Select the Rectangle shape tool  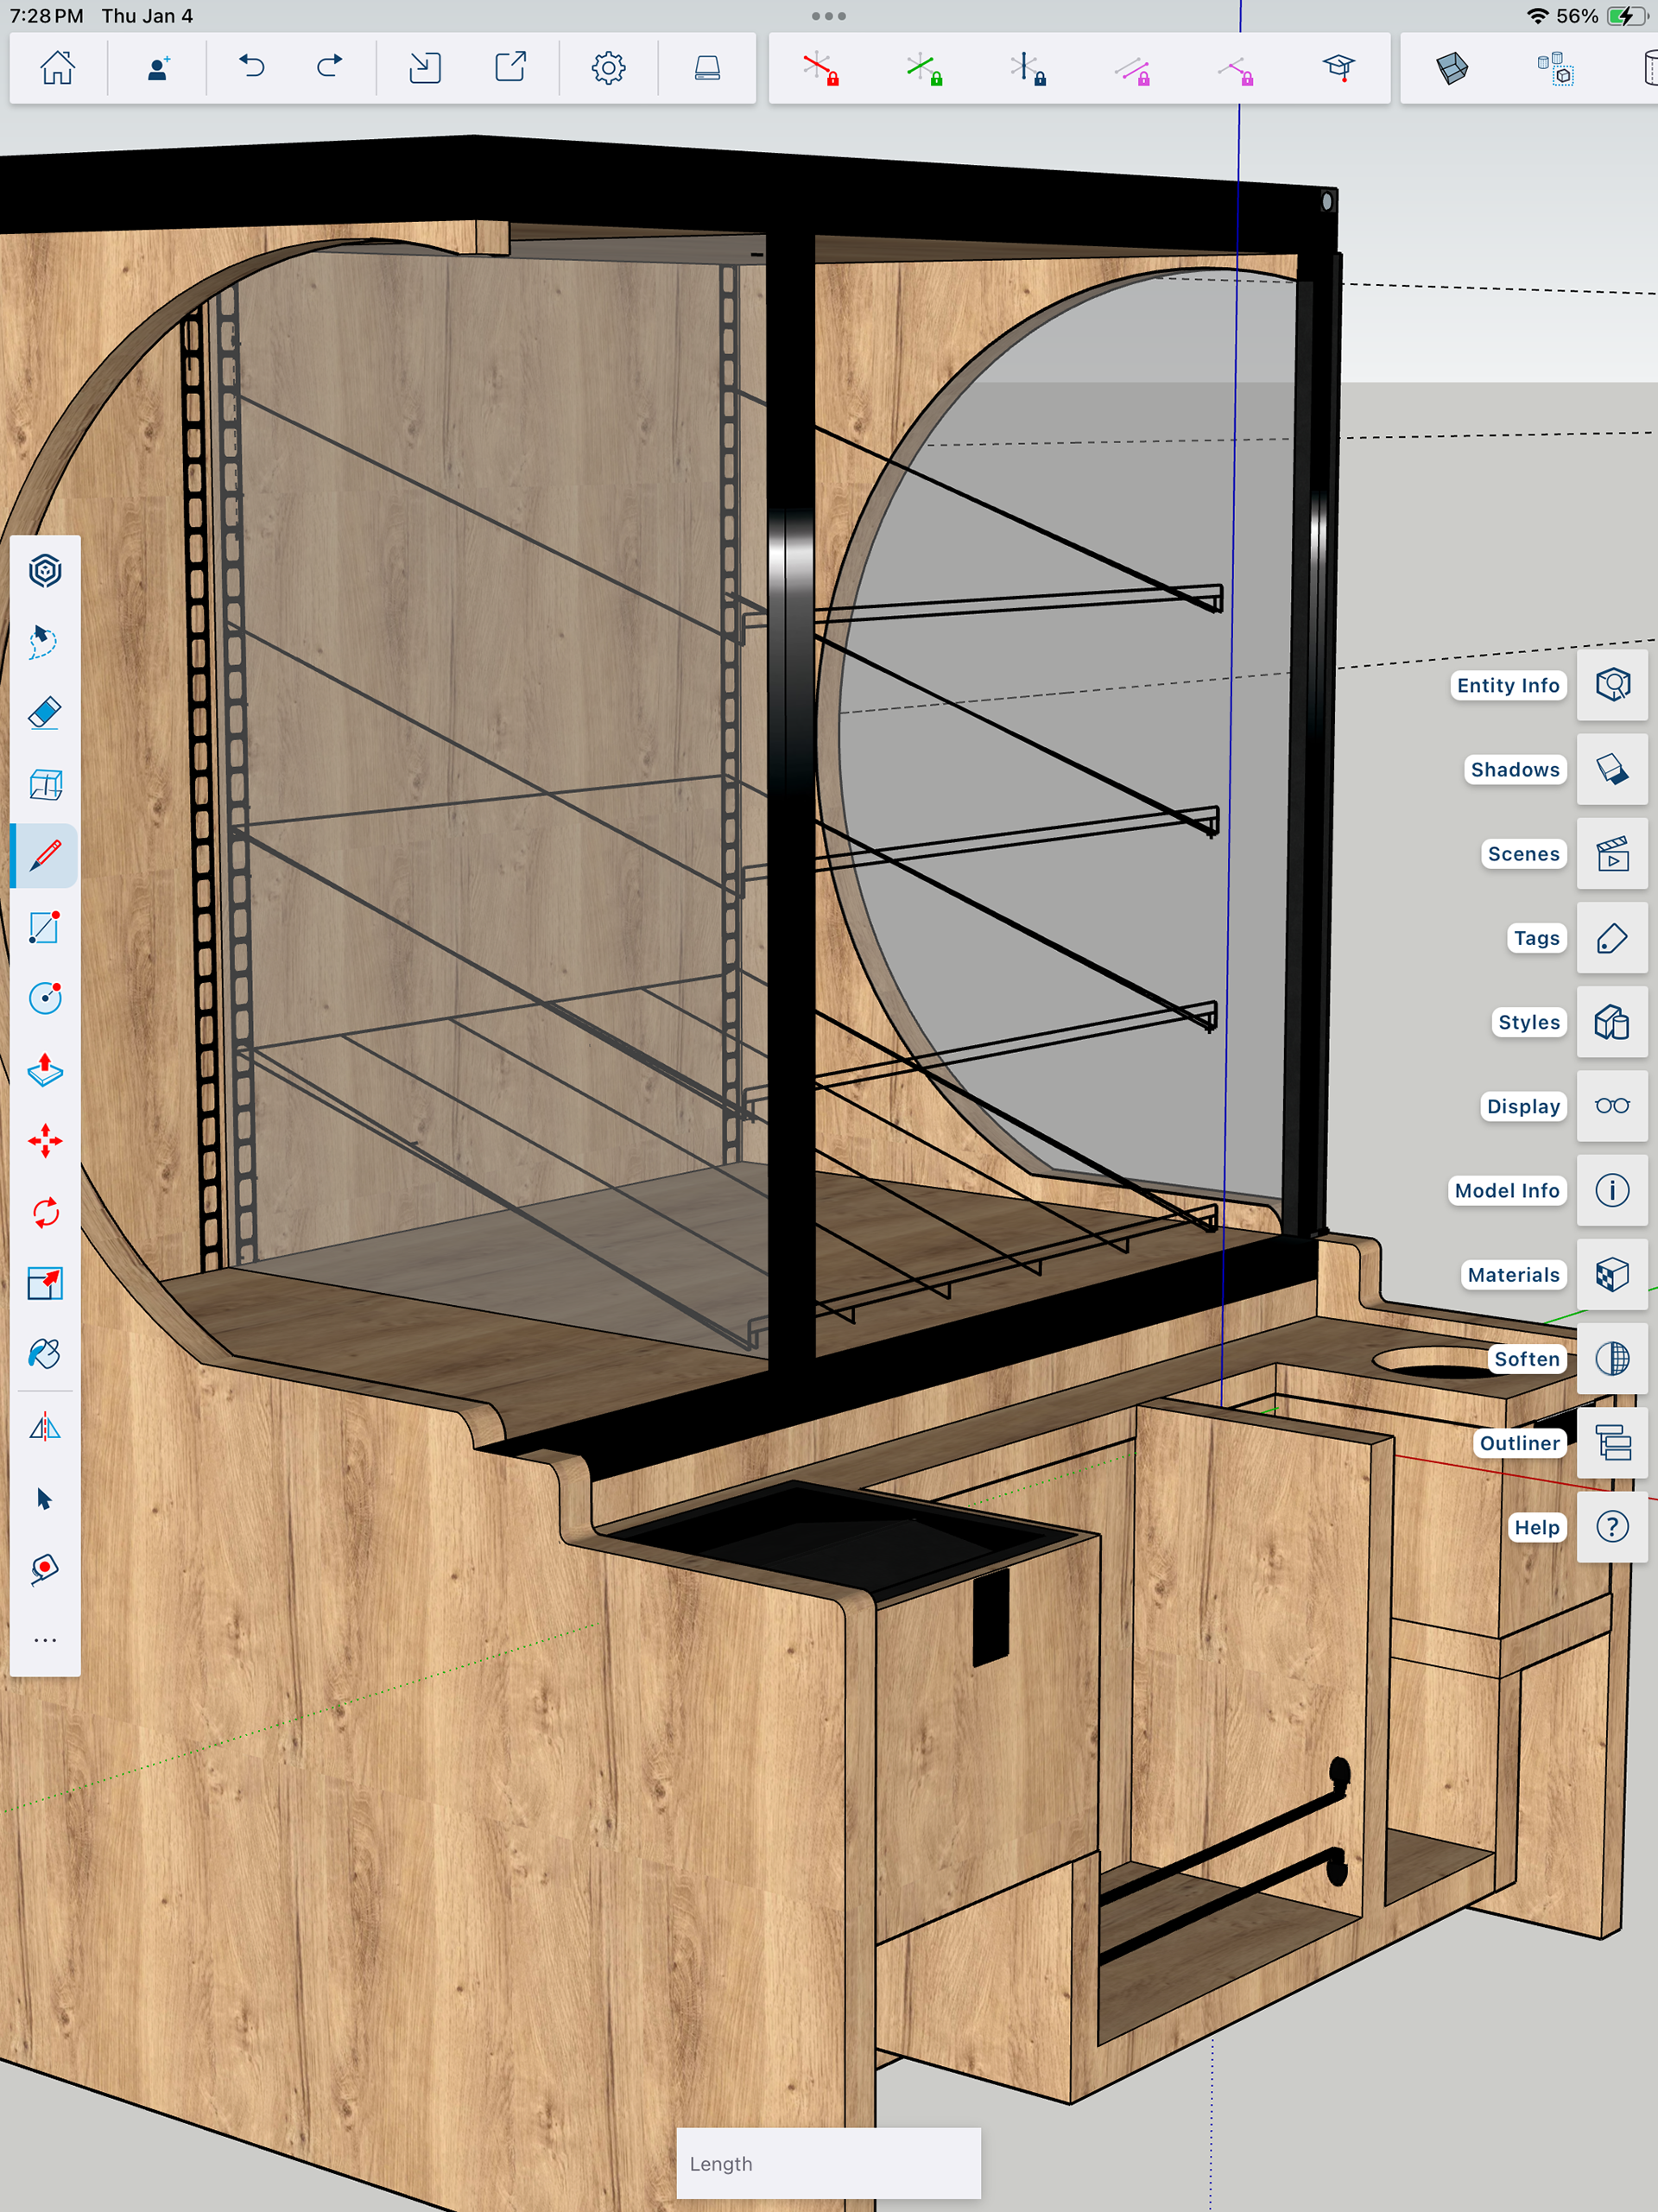click(x=45, y=927)
